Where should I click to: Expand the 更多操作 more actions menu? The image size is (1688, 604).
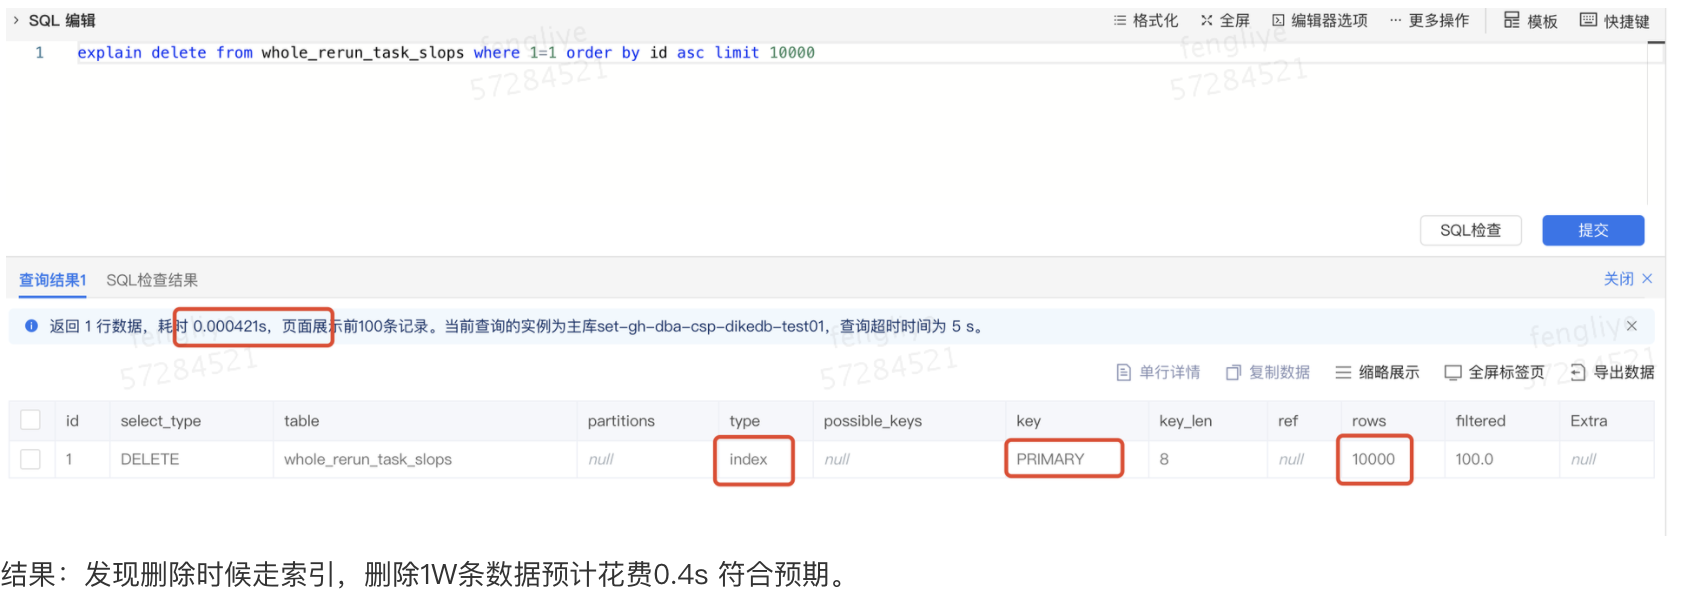pyautogui.click(x=1429, y=20)
